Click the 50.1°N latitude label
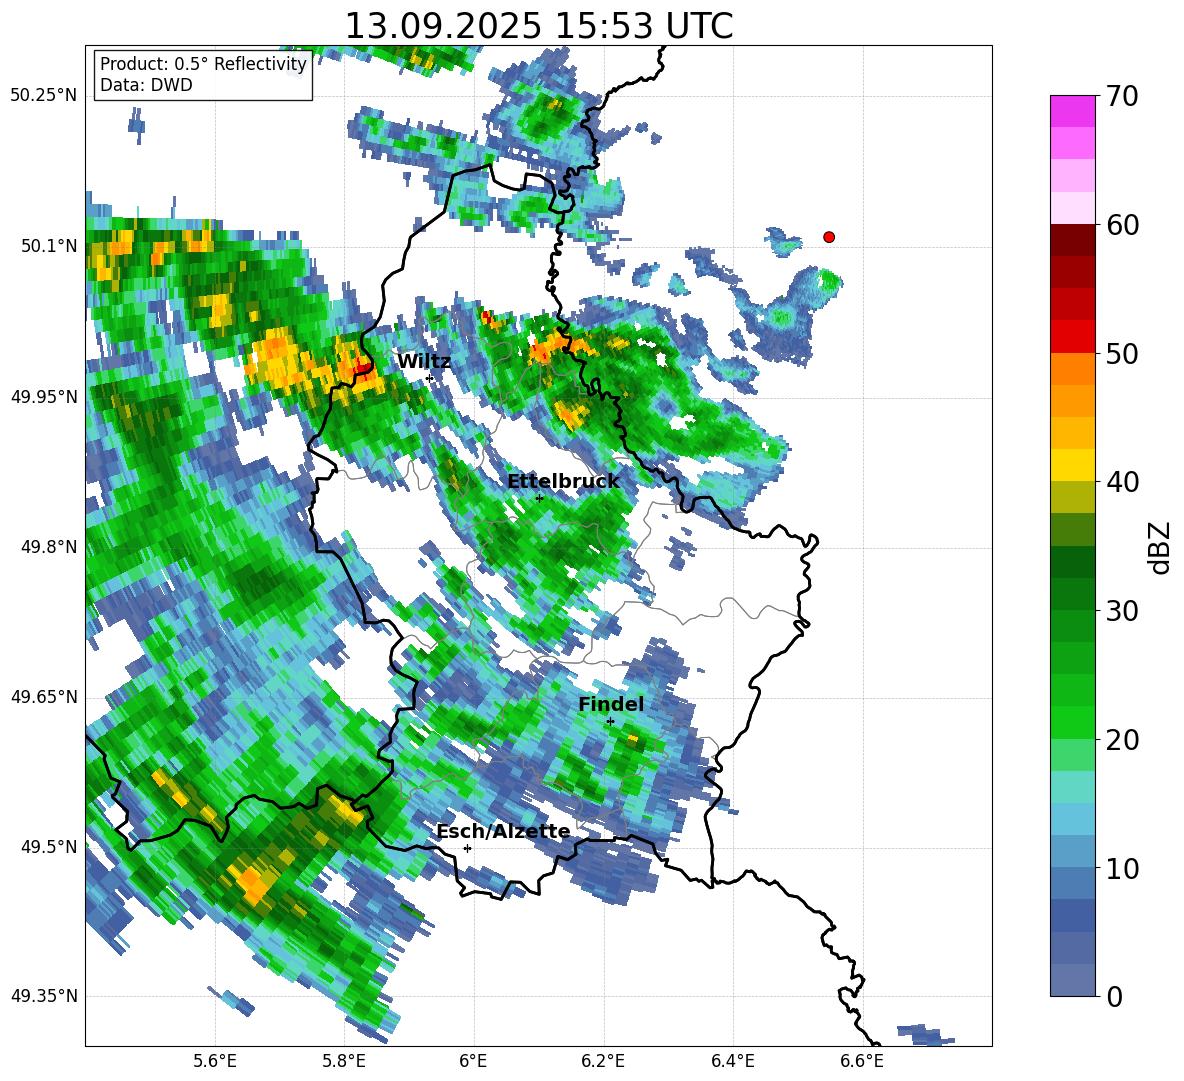Image resolution: width=1184 pixels, height=1081 pixels. click(x=48, y=246)
